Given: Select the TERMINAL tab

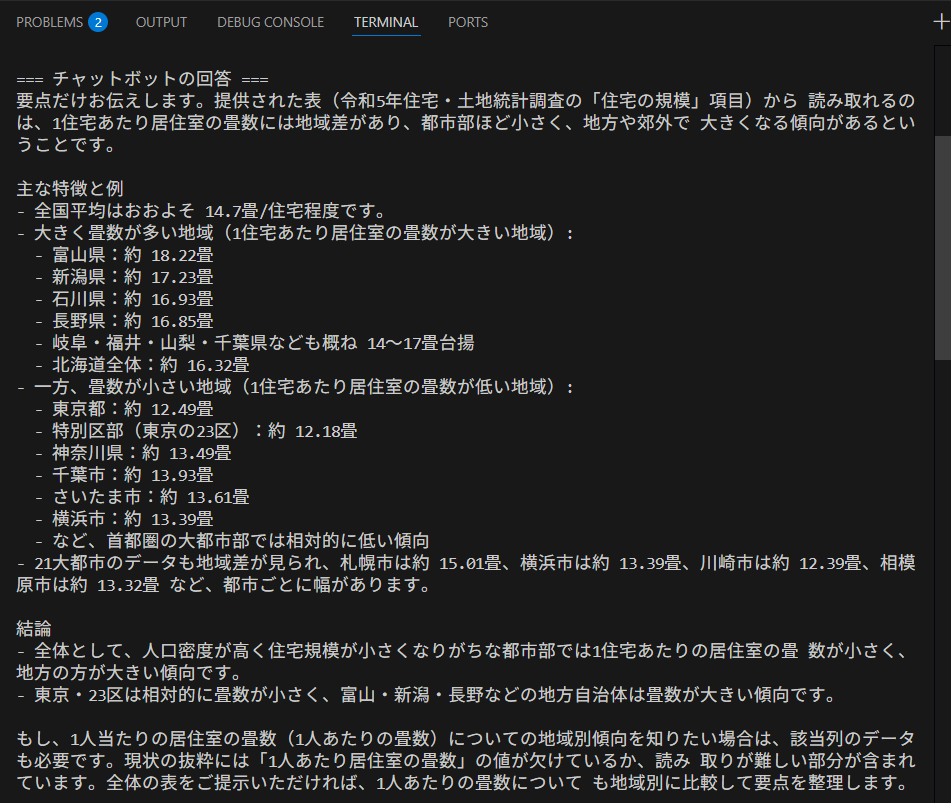Looking at the screenshot, I should (x=386, y=22).
